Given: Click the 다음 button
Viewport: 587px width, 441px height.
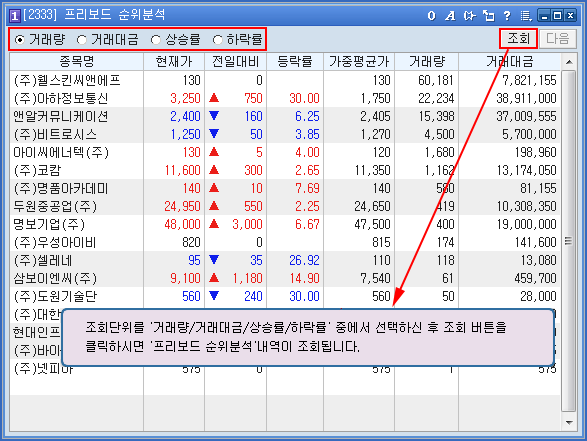Looking at the screenshot, I should [558, 39].
